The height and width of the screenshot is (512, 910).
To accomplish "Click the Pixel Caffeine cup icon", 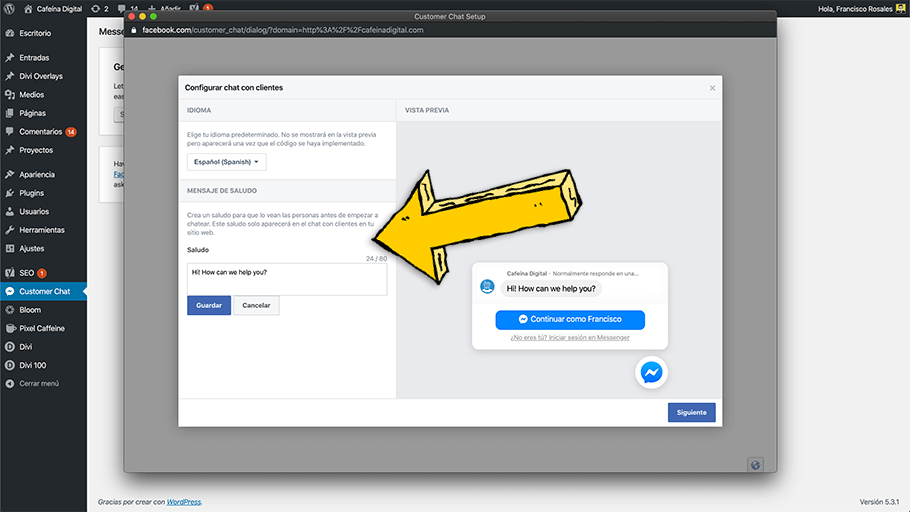I will [10, 329].
